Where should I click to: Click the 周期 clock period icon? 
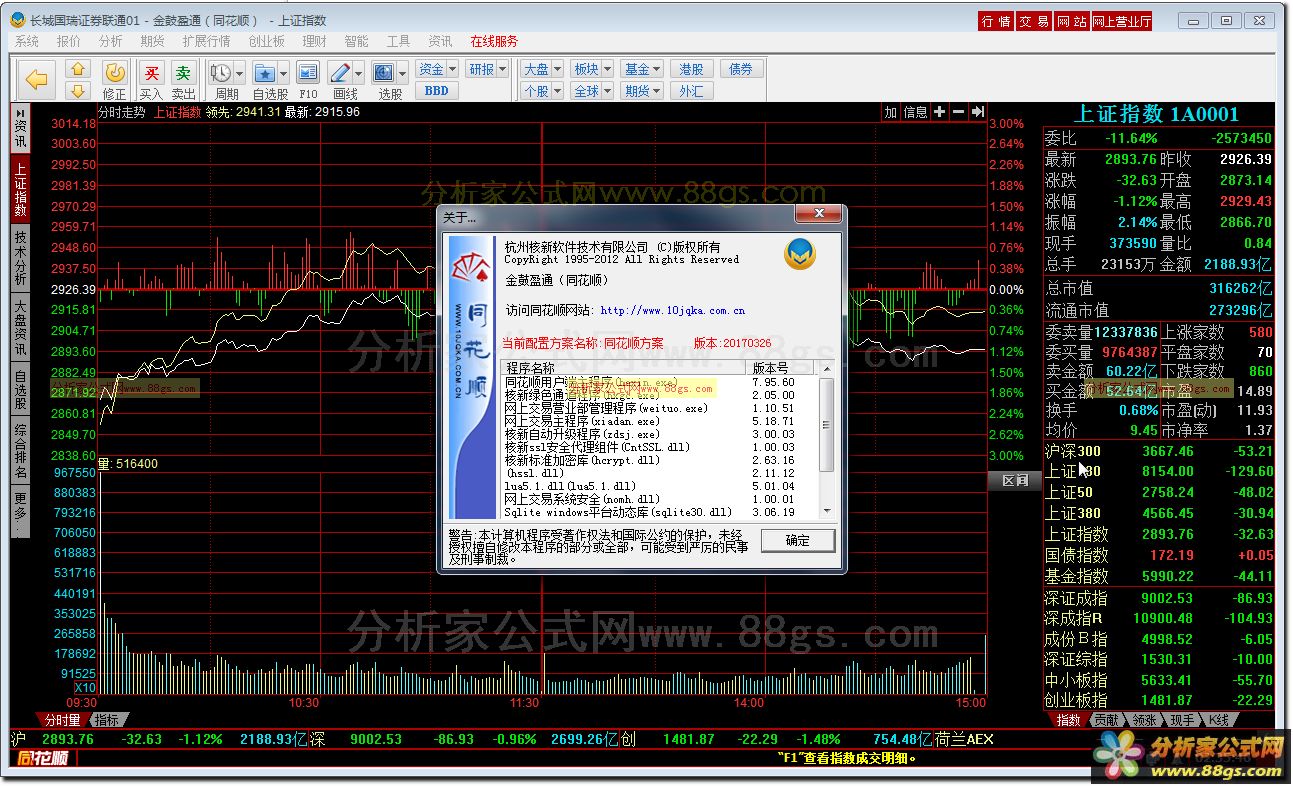[x=220, y=73]
